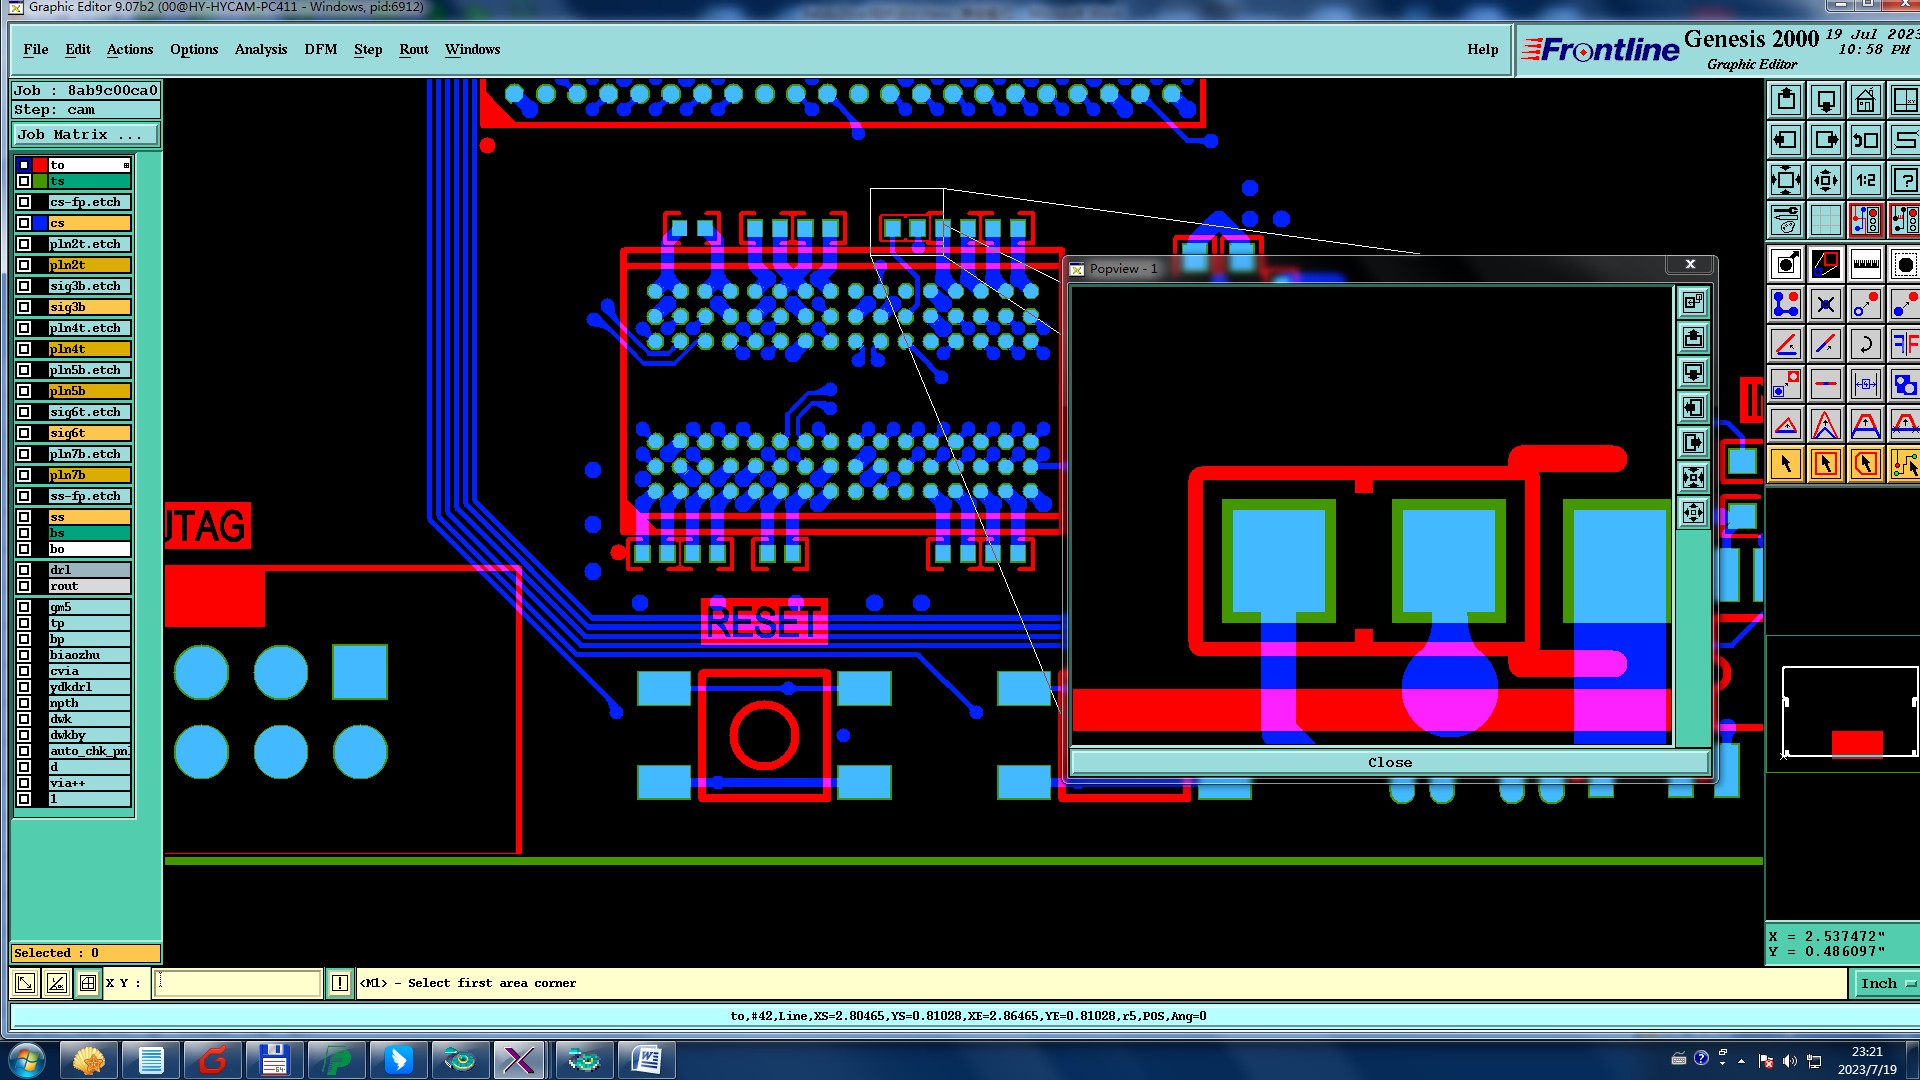Viewport: 1920px width, 1080px height.
Task: Toggle visibility checkbox of layer cs
Action: [x=24, y=223]
